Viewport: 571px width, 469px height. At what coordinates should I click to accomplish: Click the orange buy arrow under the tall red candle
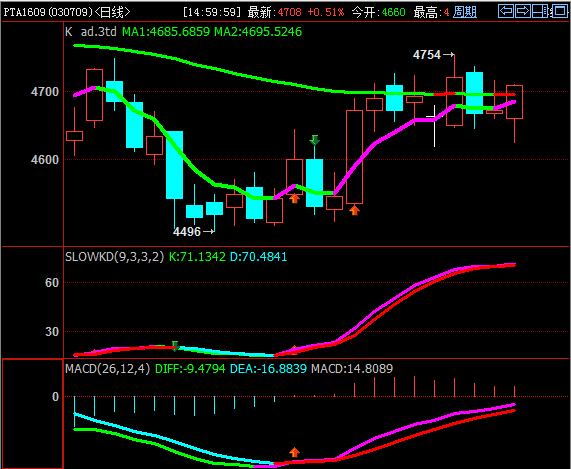click(354, 210)
